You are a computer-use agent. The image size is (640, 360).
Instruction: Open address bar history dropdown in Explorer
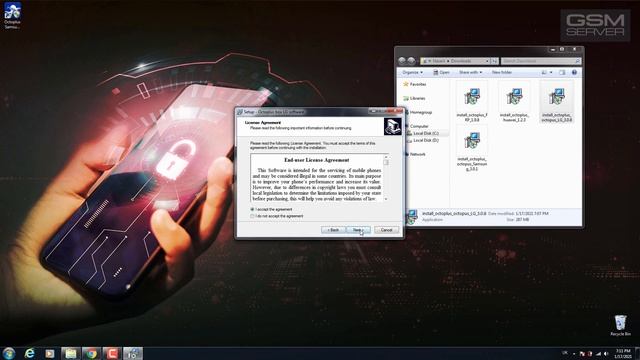click(487, 61)
